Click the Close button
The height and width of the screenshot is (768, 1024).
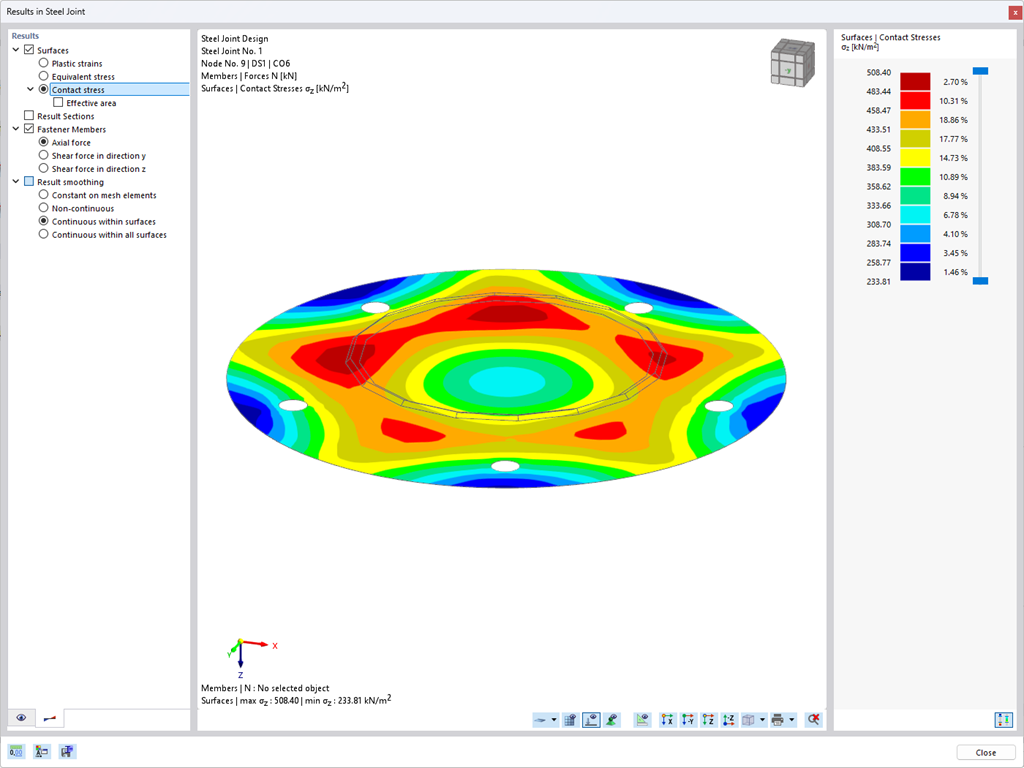click(x=986, y=751)
